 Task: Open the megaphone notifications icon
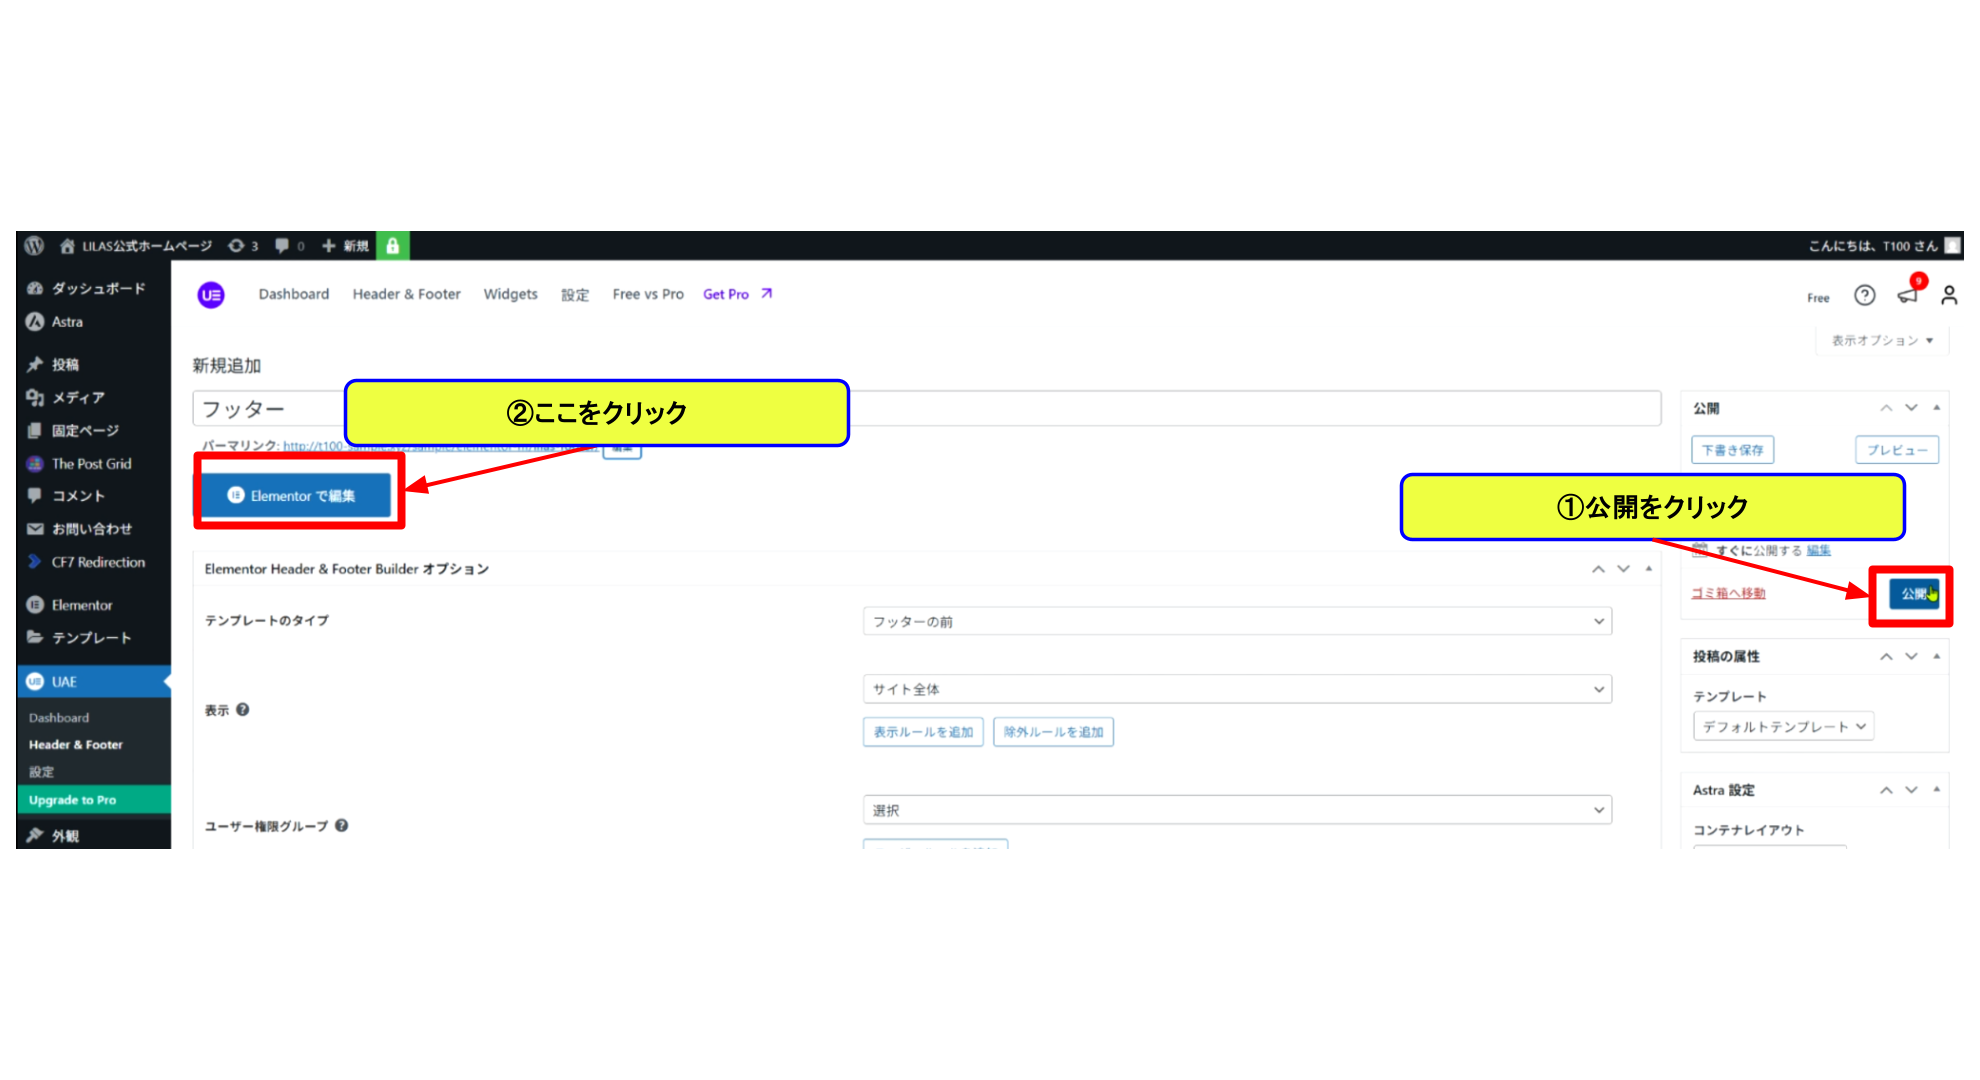(x=1908, y=294)
